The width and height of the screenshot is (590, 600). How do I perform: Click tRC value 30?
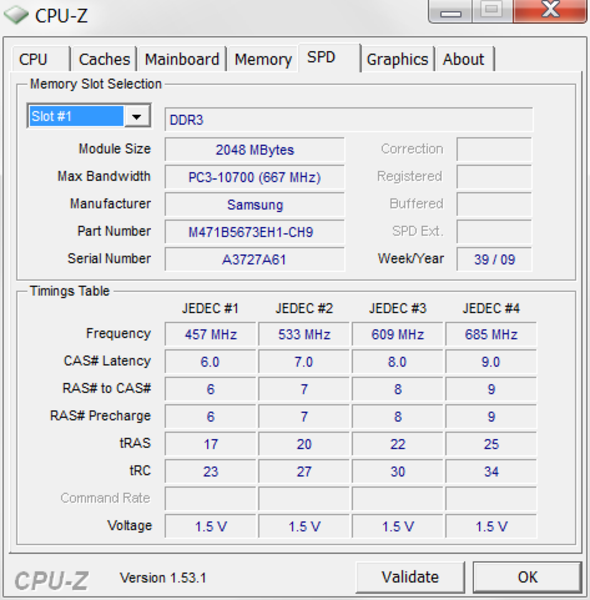click(x=398, y=472)
